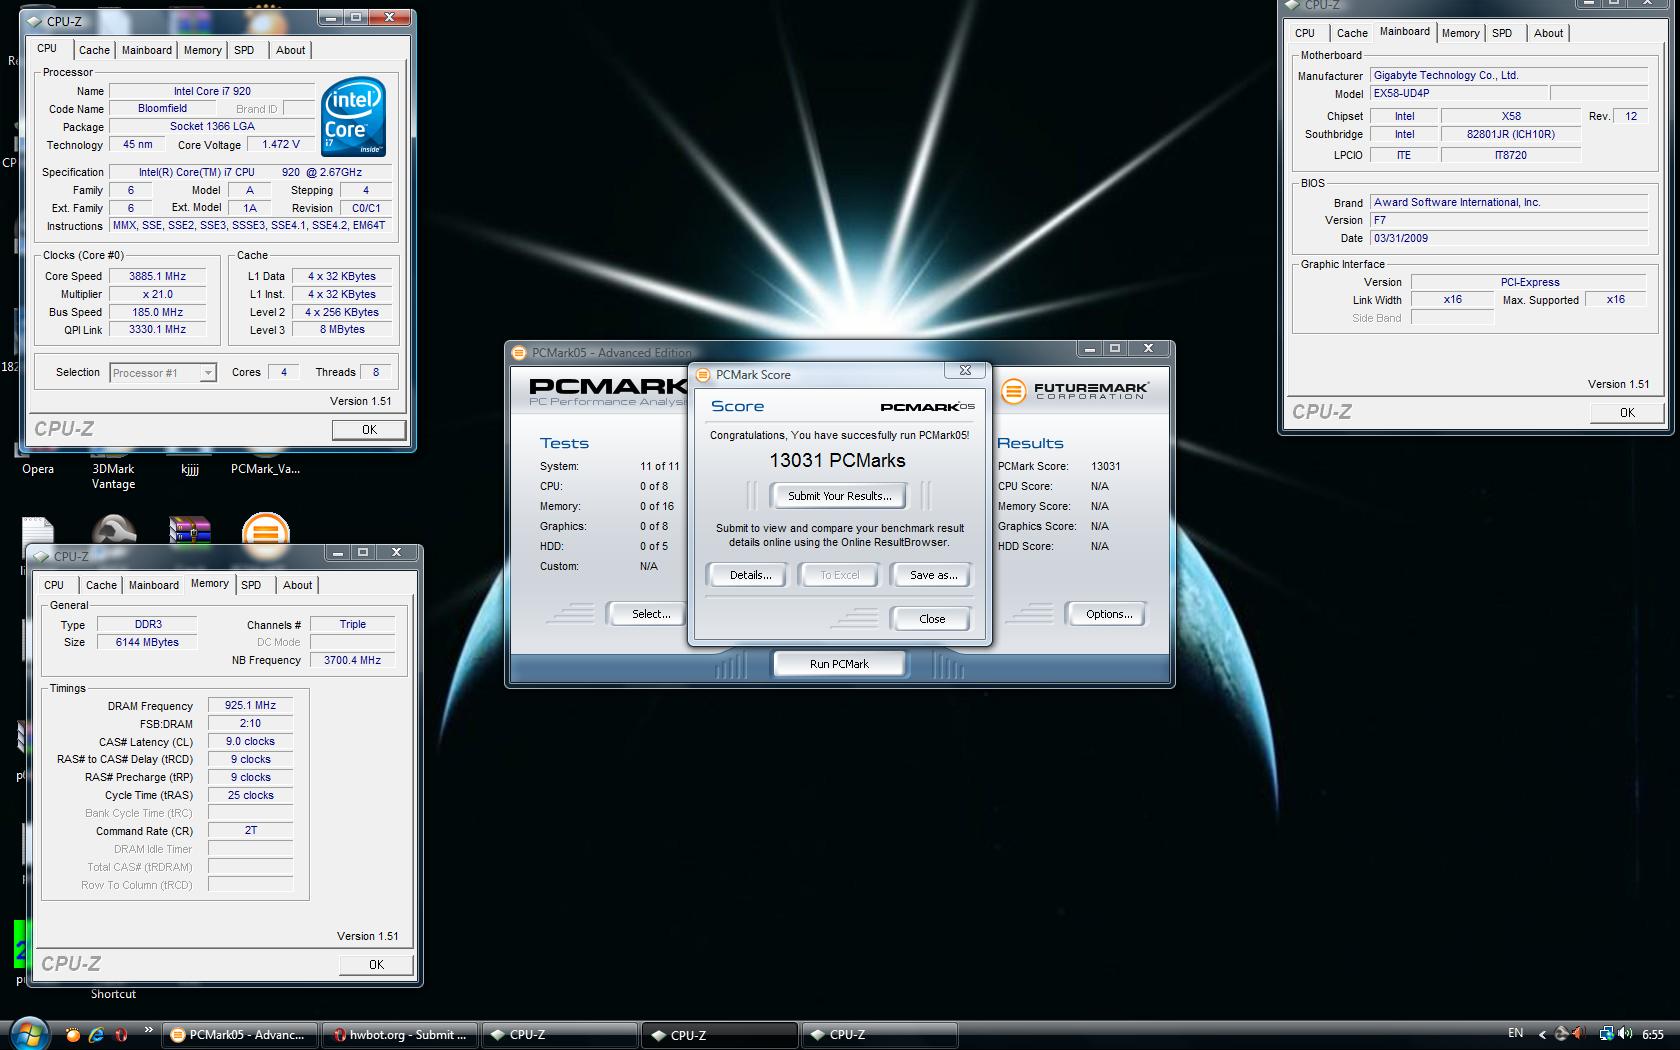Open SPD tab in top-left CPU-Z
Image resolution: width=1680 pixels, height=1050 pixels.
click(x=244, y=50)
